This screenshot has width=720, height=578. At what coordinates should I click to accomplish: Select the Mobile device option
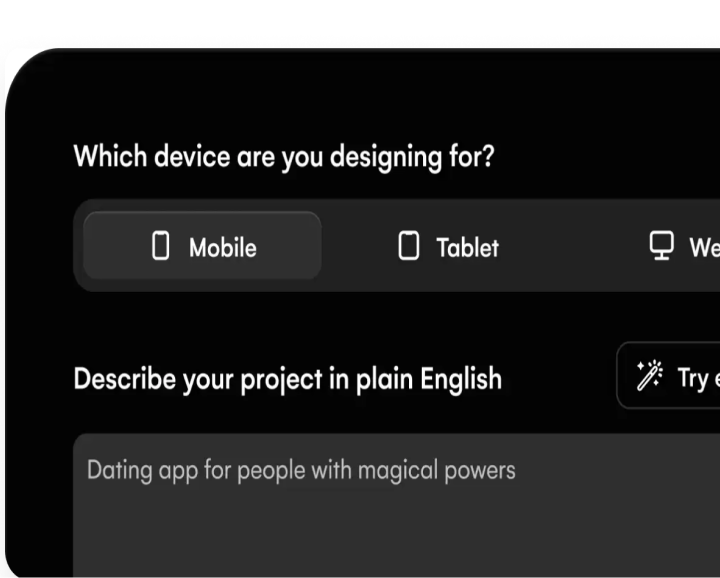(x=202, y=246)
